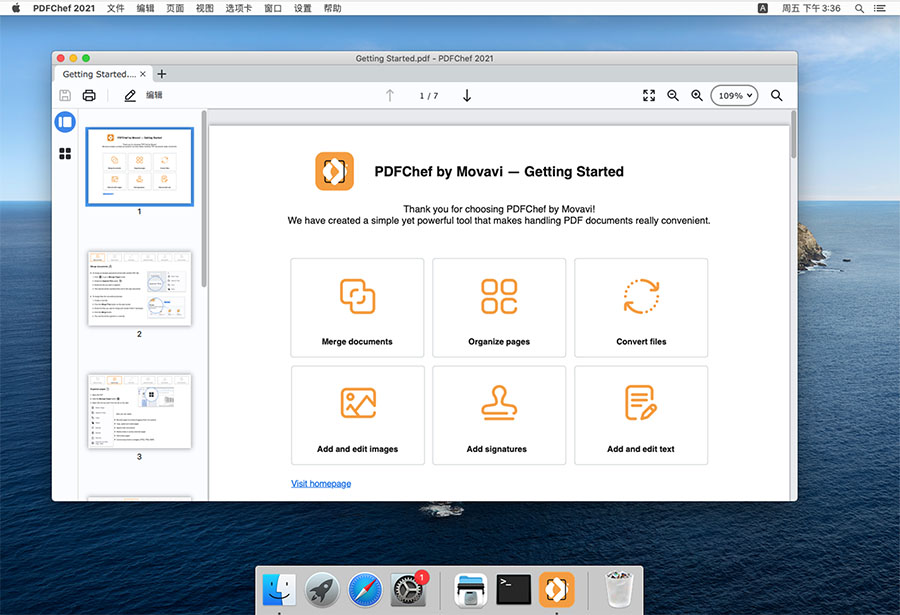
Task: Click the document view vertical scrollbar
Action: point(793,135)
